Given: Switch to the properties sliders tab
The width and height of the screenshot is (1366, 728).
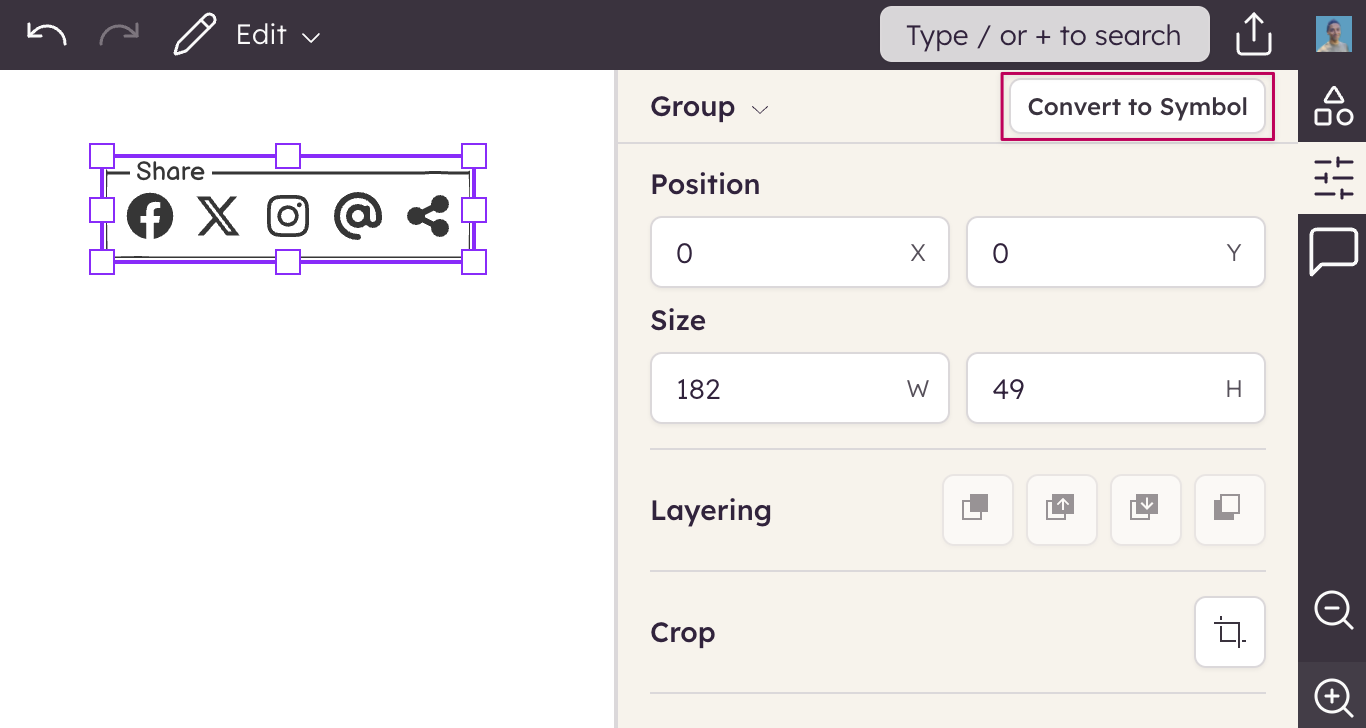Looking at the screenshot, I should tap(1333, 178).
